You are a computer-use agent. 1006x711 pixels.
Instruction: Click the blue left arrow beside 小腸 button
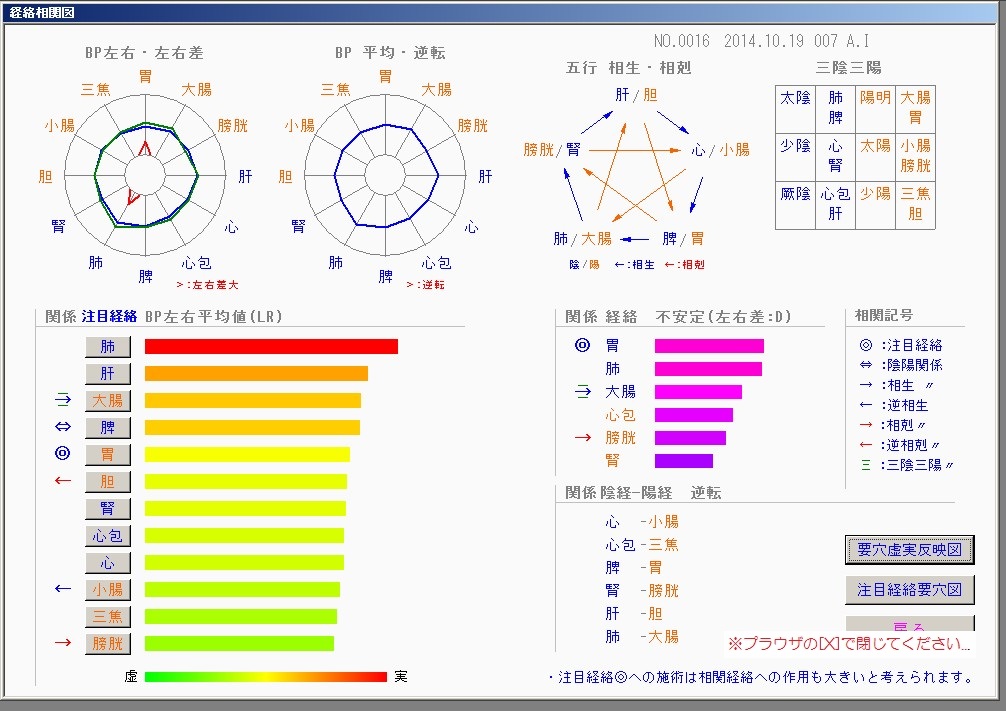click(x=63, y=589)
